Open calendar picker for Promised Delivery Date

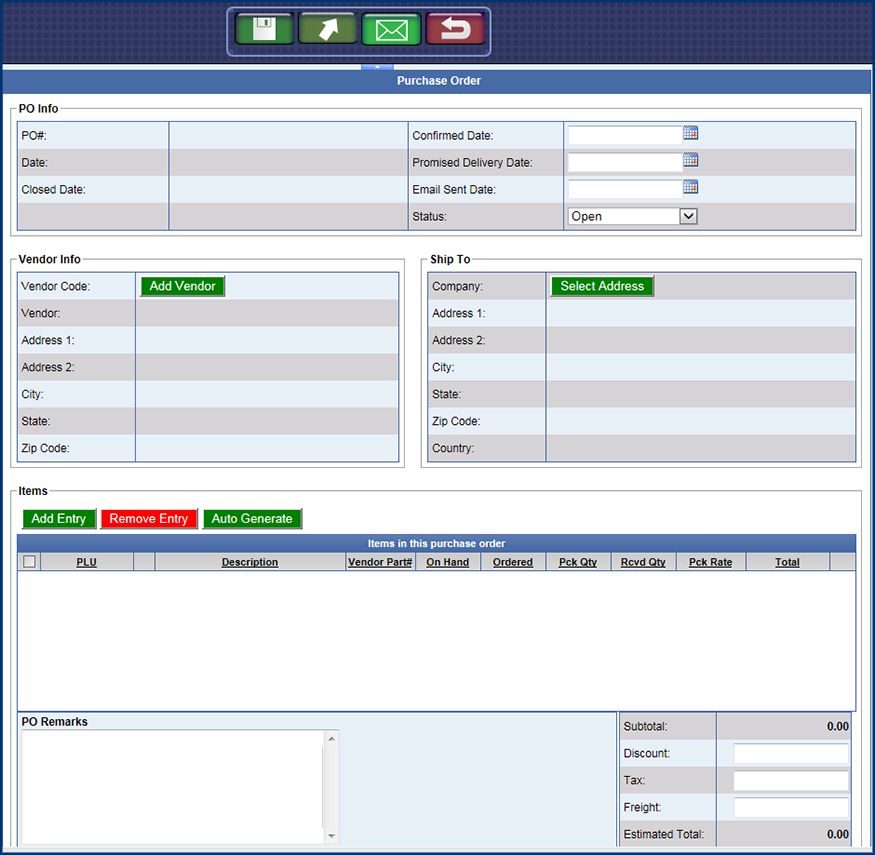(x=690, y=160)
